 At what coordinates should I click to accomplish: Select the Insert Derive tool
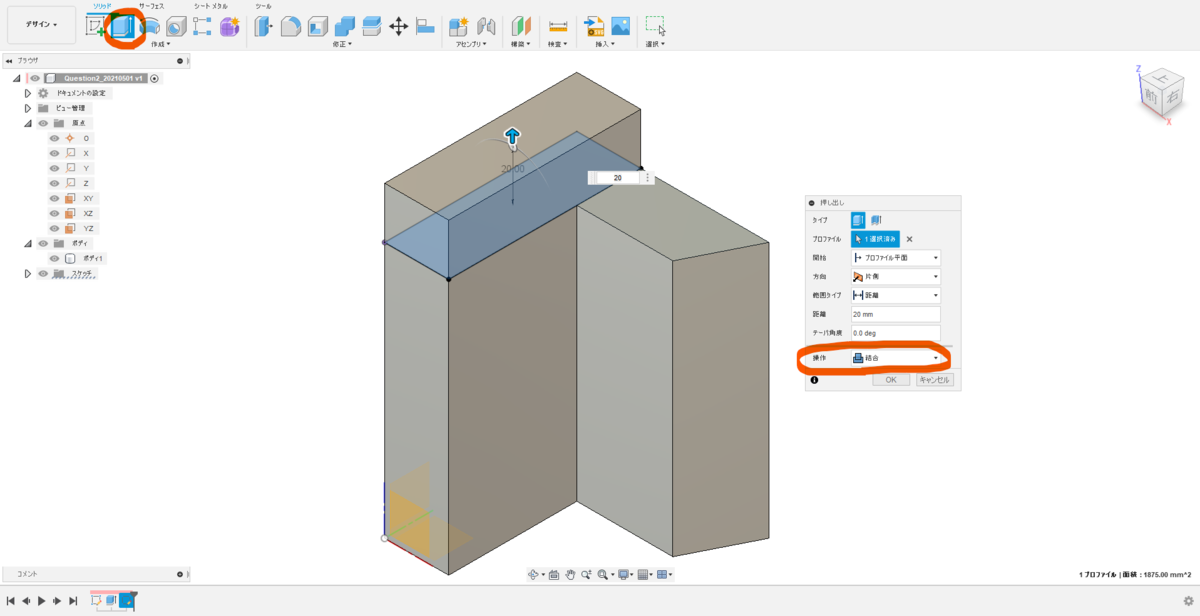(594, 27)
